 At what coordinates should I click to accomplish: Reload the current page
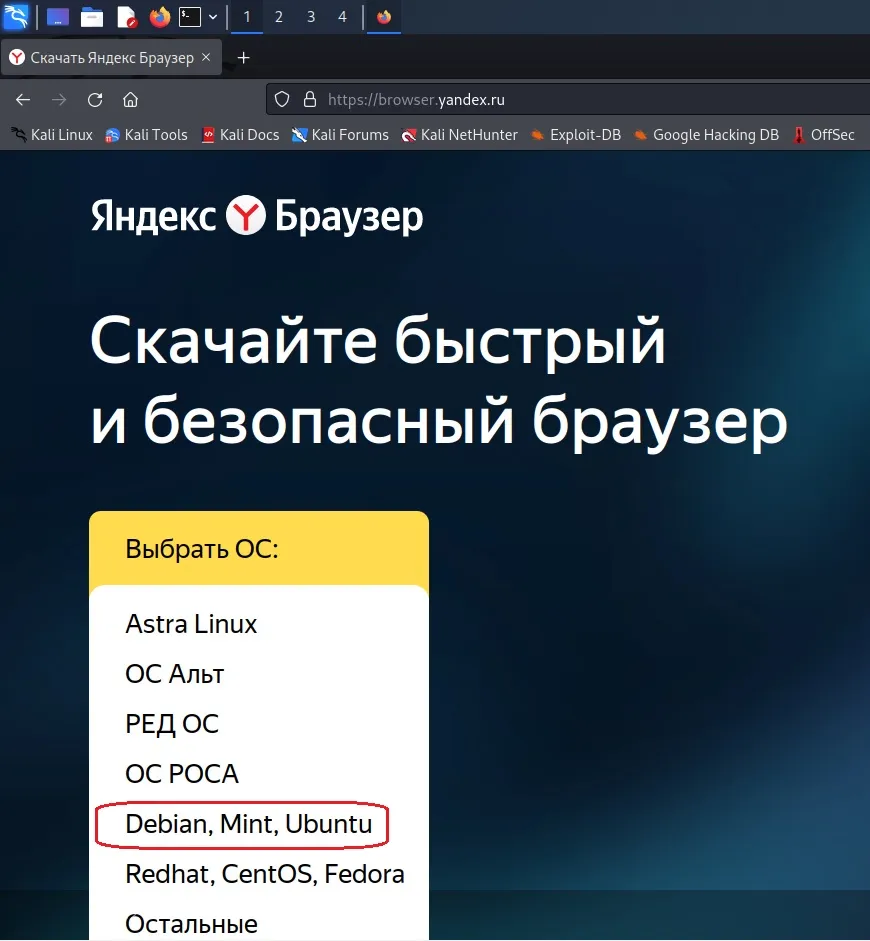[x=95, y=100]
